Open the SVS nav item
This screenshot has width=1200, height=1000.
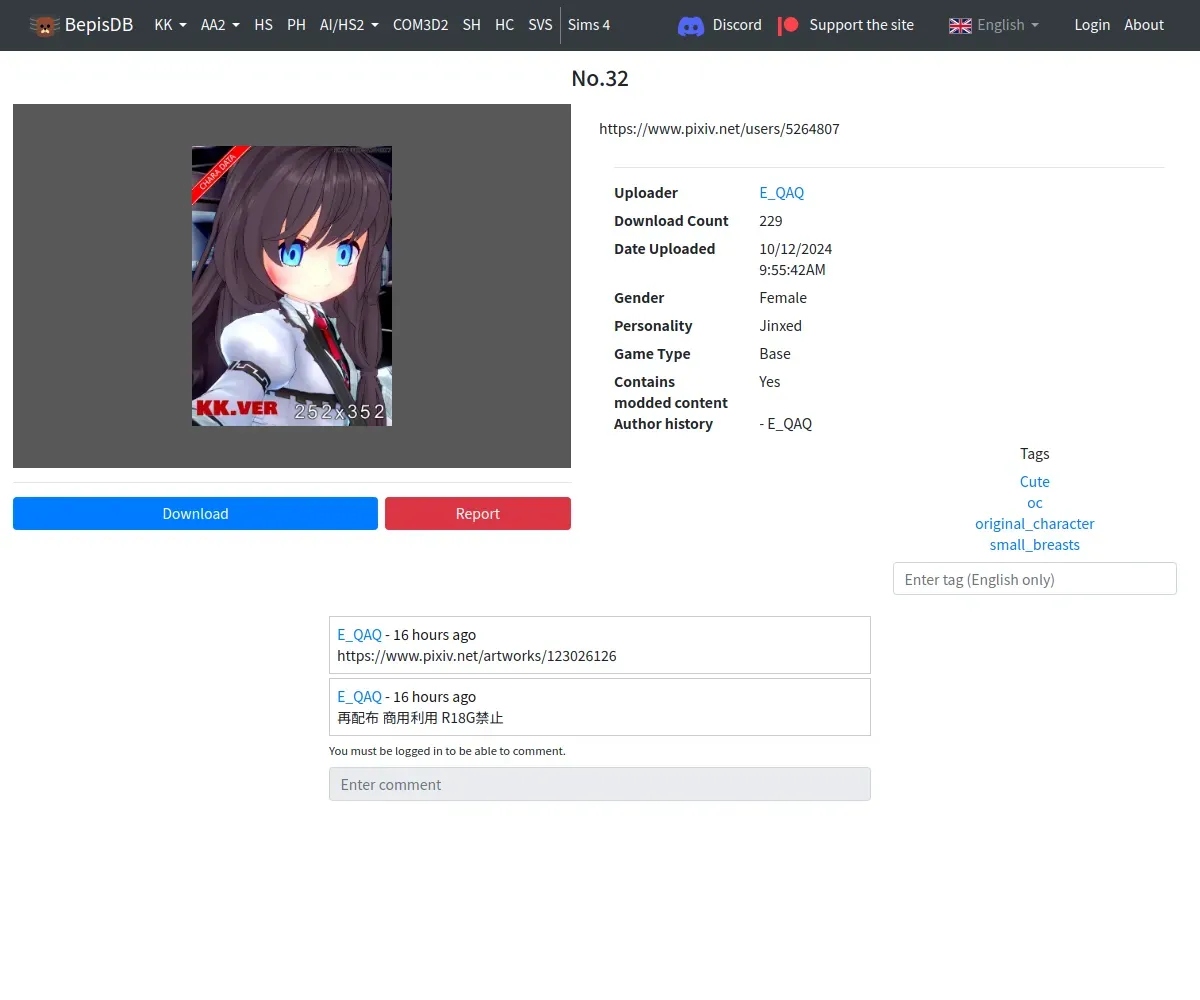click(x=540, y=25)
